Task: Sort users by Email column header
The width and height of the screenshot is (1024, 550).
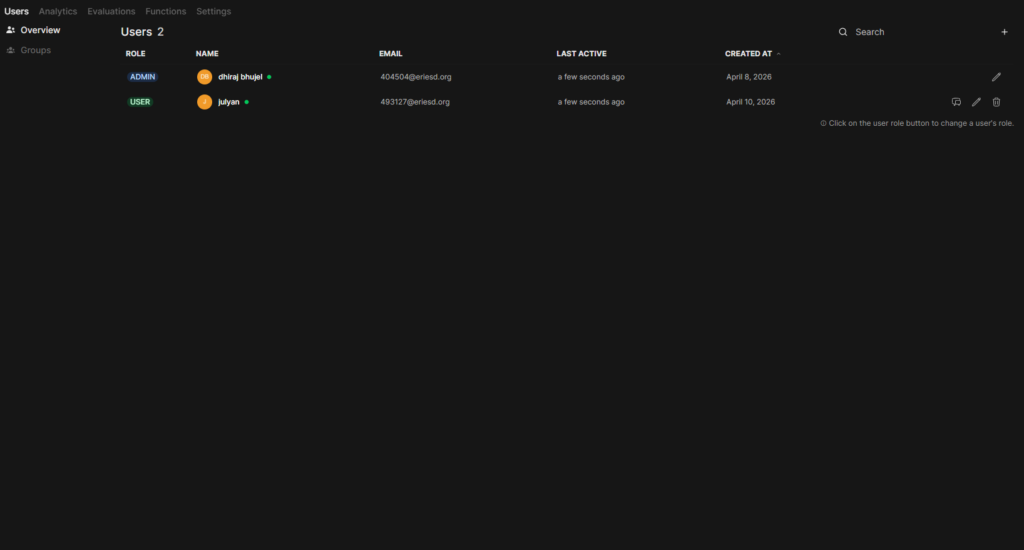Action: click(391, 54)
